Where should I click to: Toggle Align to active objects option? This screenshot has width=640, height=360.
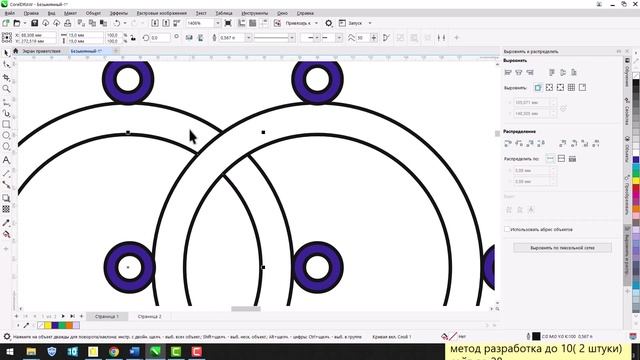(x=538, y=87)
